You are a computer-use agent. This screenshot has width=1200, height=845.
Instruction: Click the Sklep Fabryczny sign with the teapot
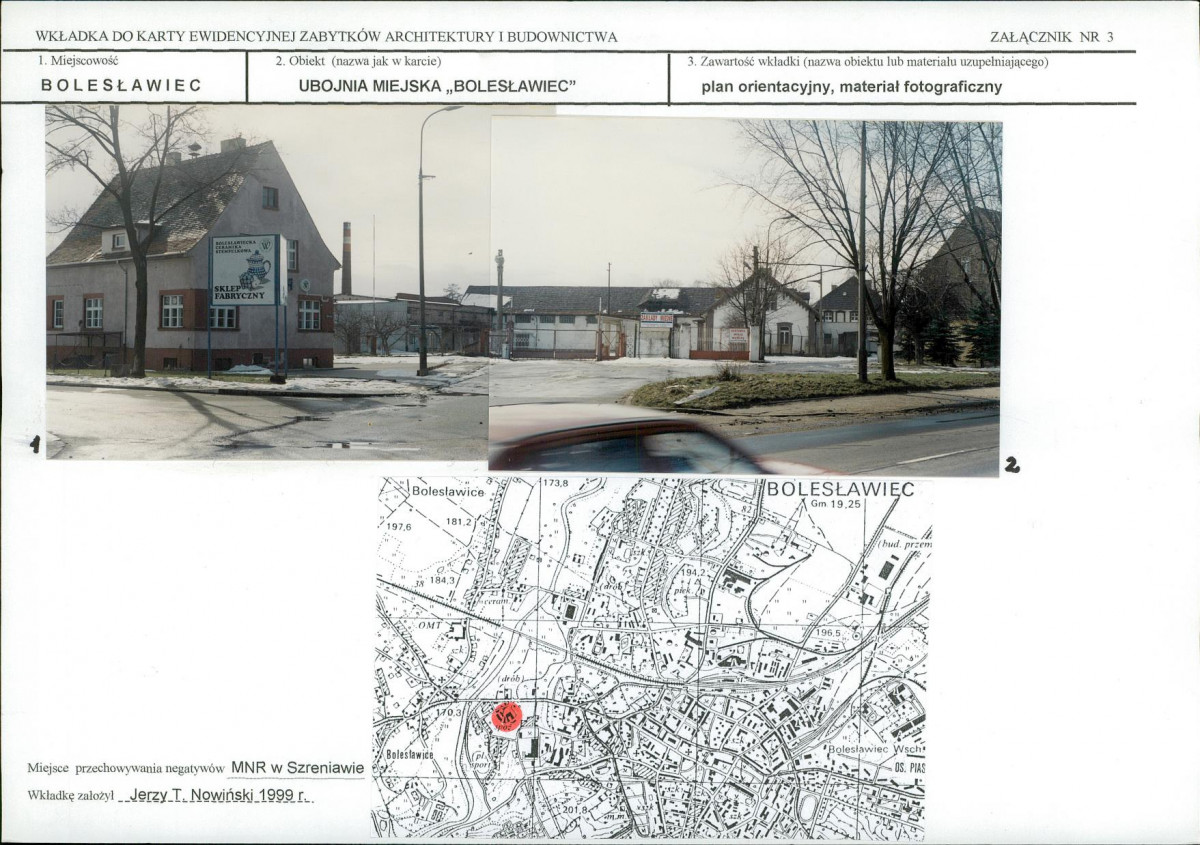(x=246, y=270)
